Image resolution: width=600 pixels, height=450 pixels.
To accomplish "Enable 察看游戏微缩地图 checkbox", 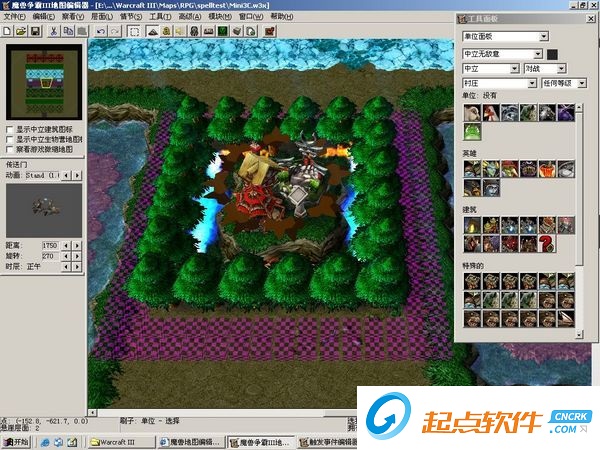I will (10, 149).
